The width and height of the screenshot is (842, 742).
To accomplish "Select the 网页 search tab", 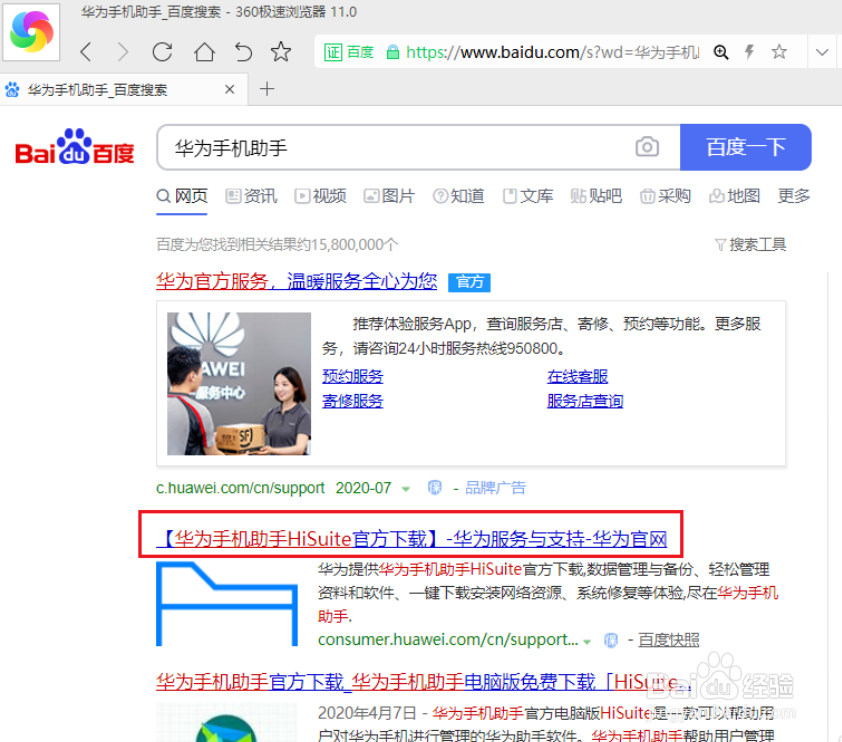I will tap(182, 196).
